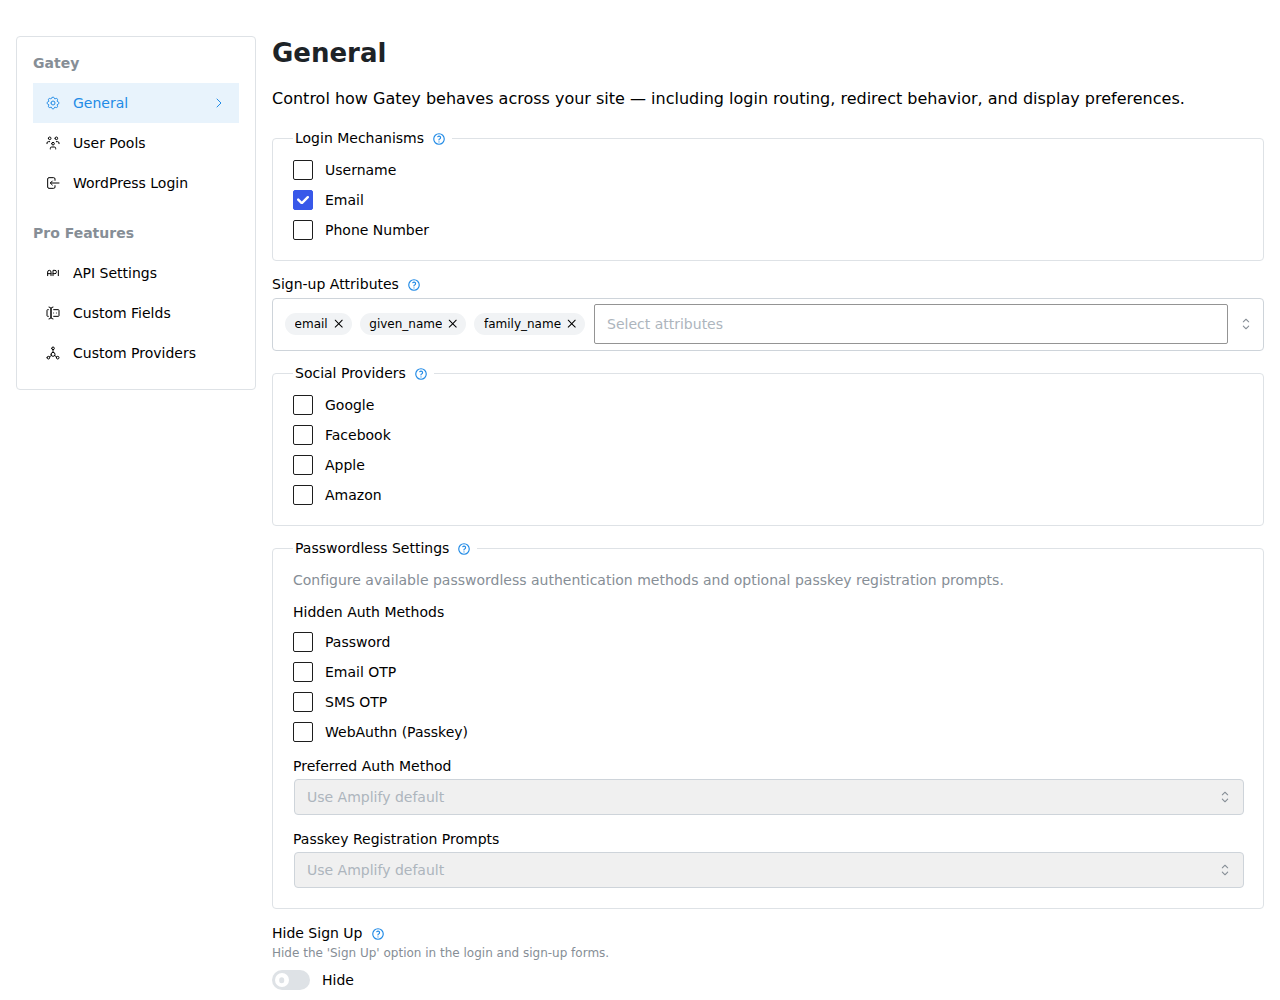Click the User Pools people icon
Screen dimensions: 1280x1000
click(53, 143)
